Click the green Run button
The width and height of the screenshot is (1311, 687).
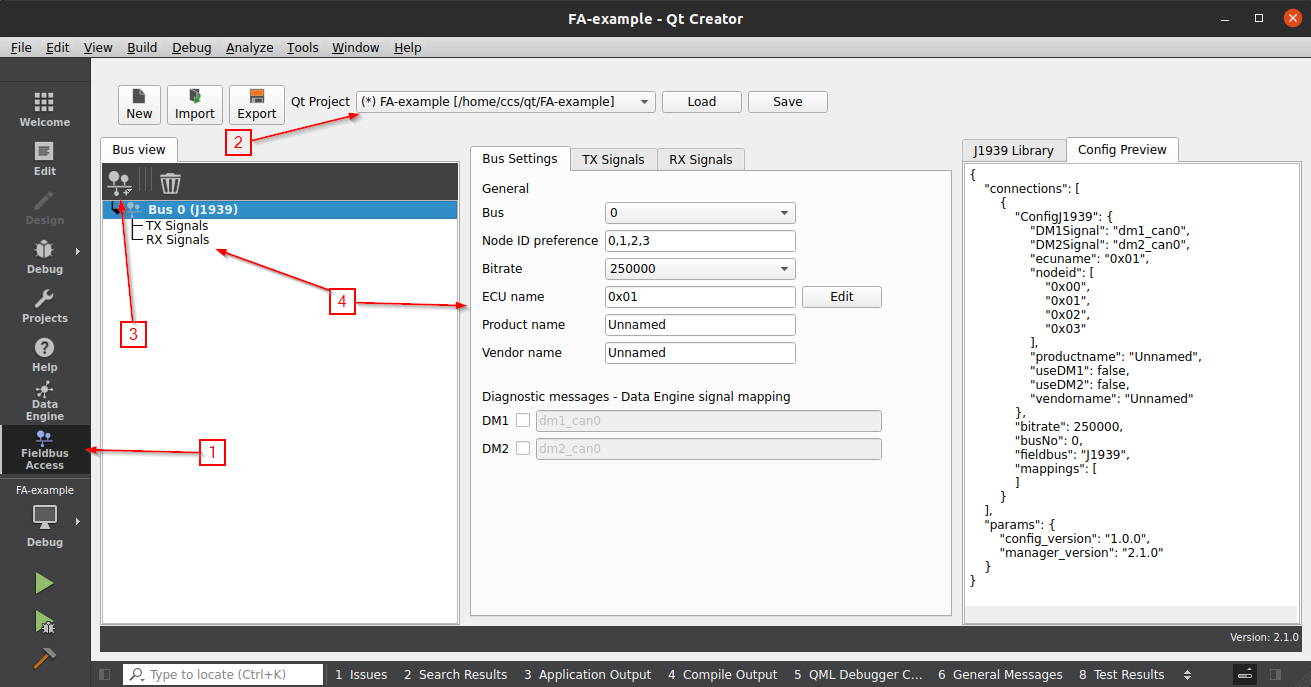coord(44,583)
